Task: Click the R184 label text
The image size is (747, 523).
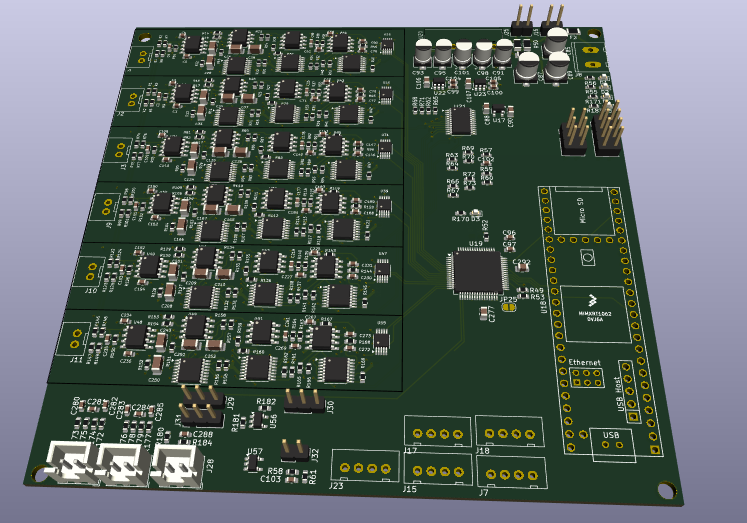Action: pos(202,443)
